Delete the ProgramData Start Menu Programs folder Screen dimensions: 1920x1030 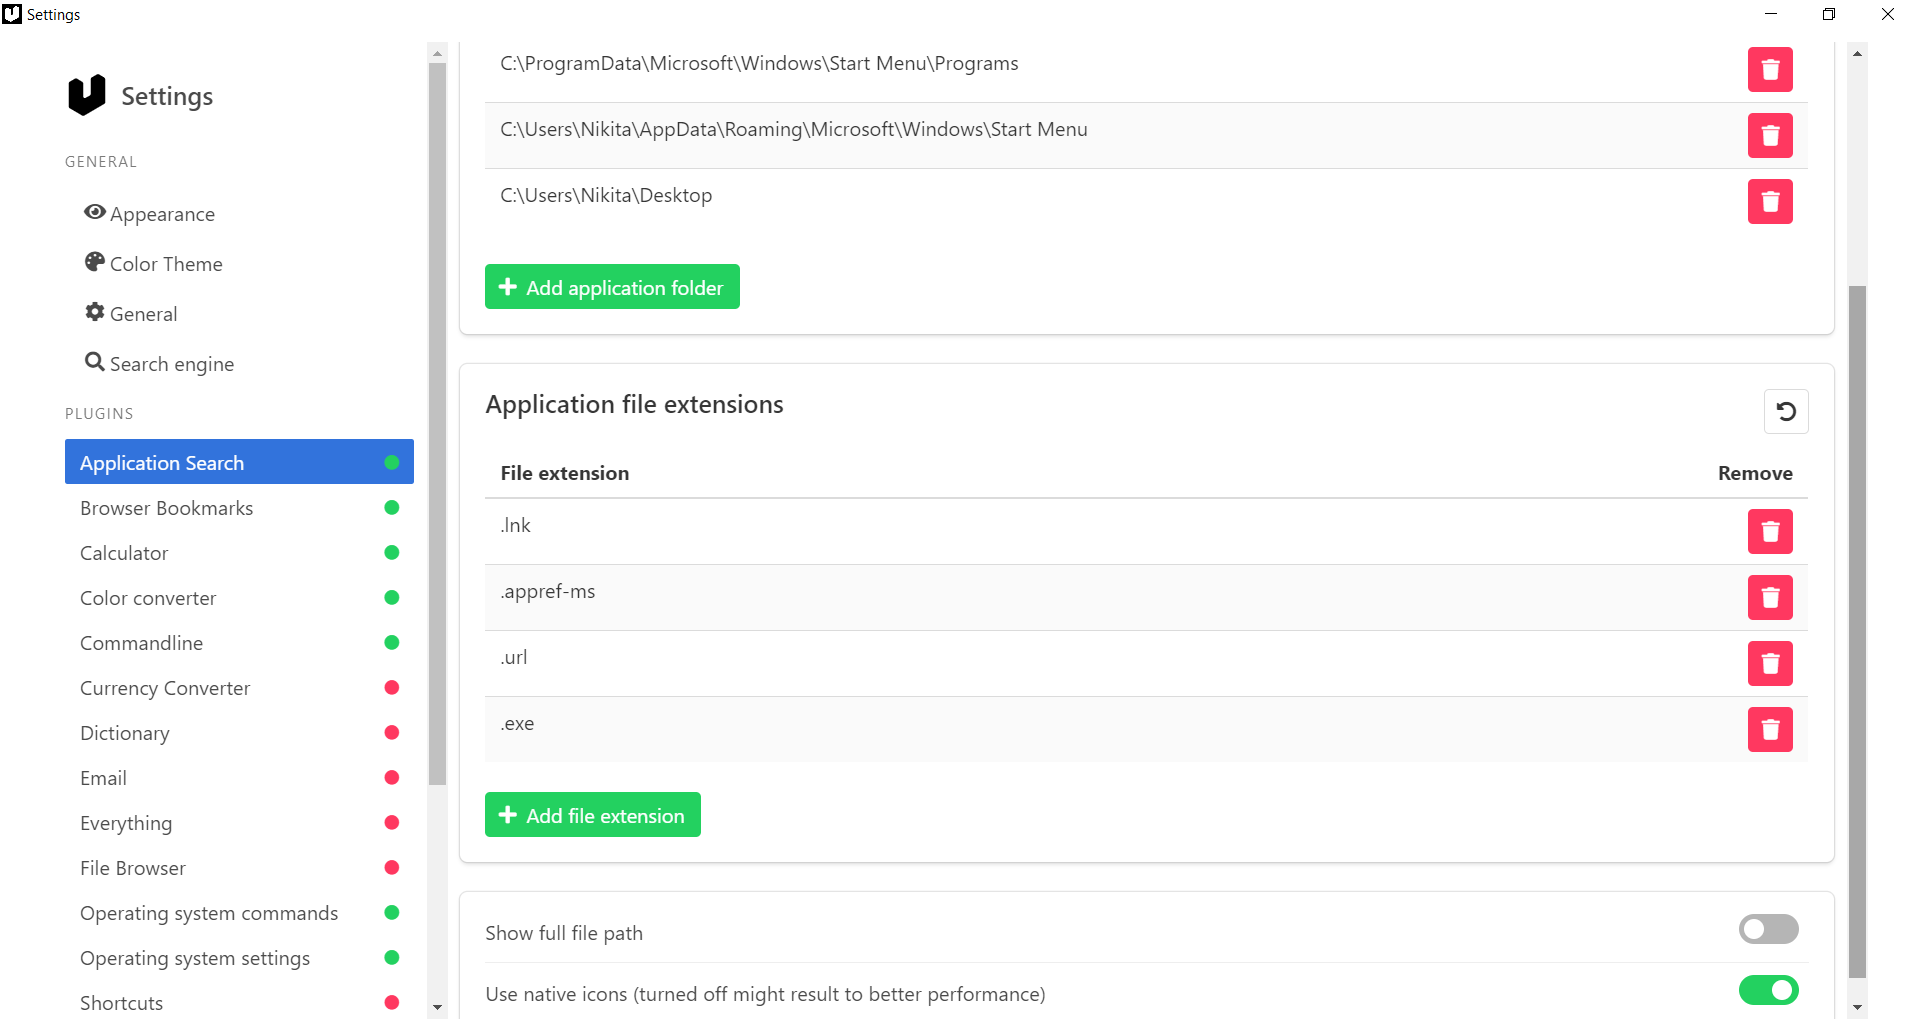tap(1770, 70)
